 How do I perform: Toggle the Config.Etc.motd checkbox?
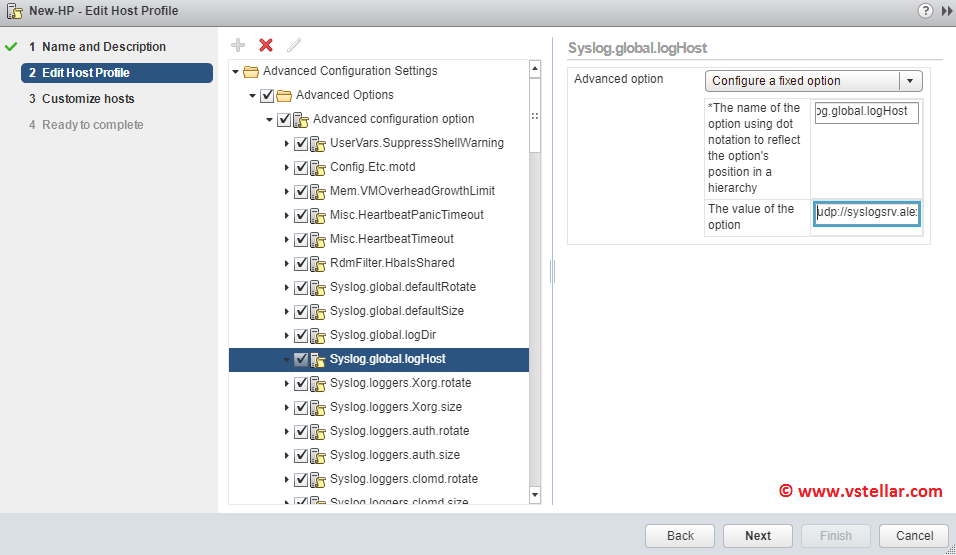(x=301, y=167)
